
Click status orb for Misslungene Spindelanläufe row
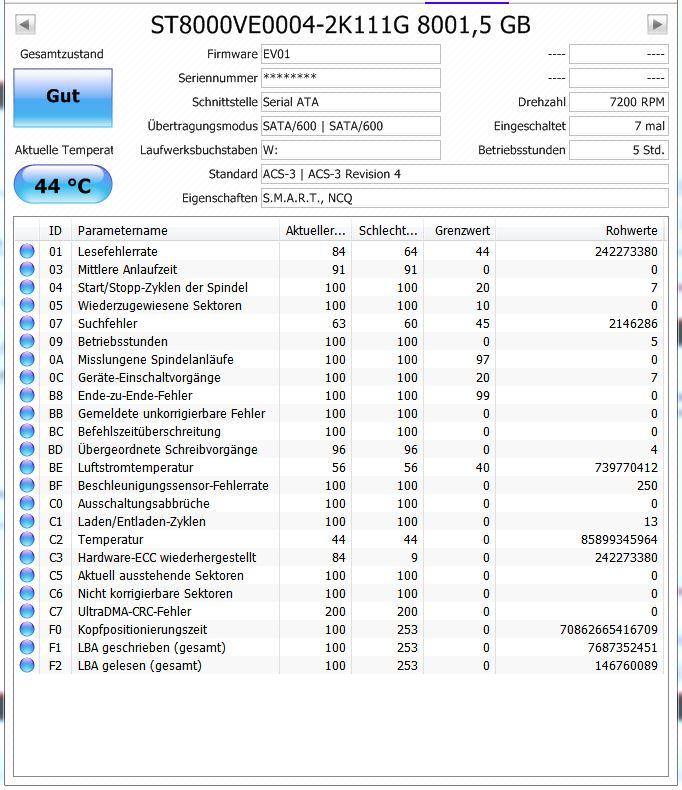point(27,359)
